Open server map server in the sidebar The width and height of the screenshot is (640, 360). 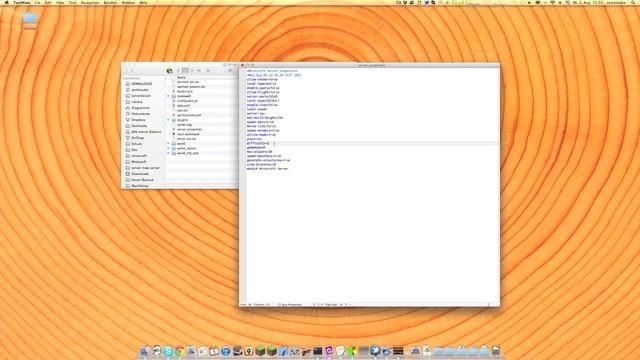click(145, 168)
